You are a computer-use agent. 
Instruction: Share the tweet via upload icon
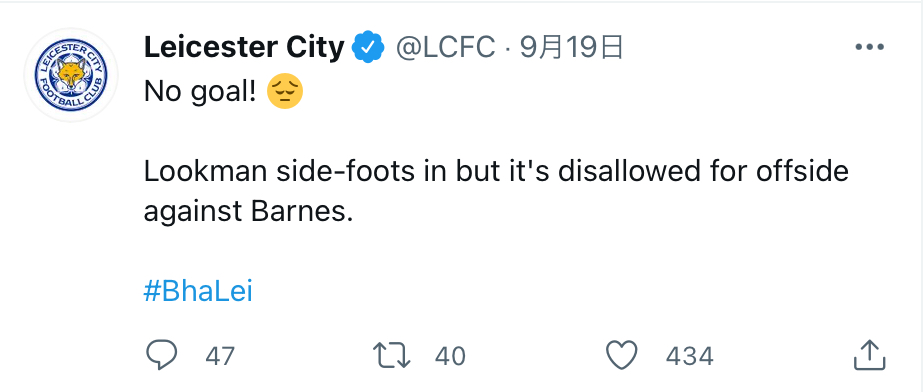click(x=869, y=354)
